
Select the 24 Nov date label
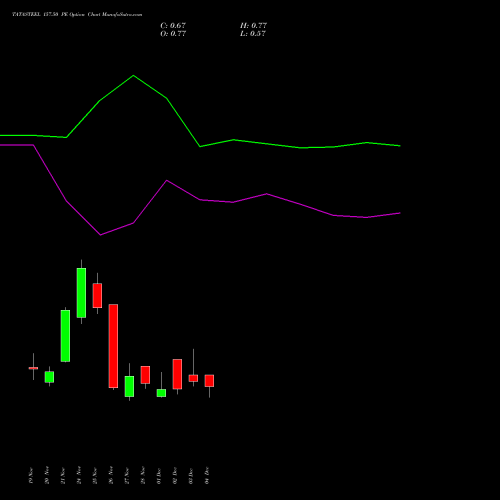coord(79,476)
